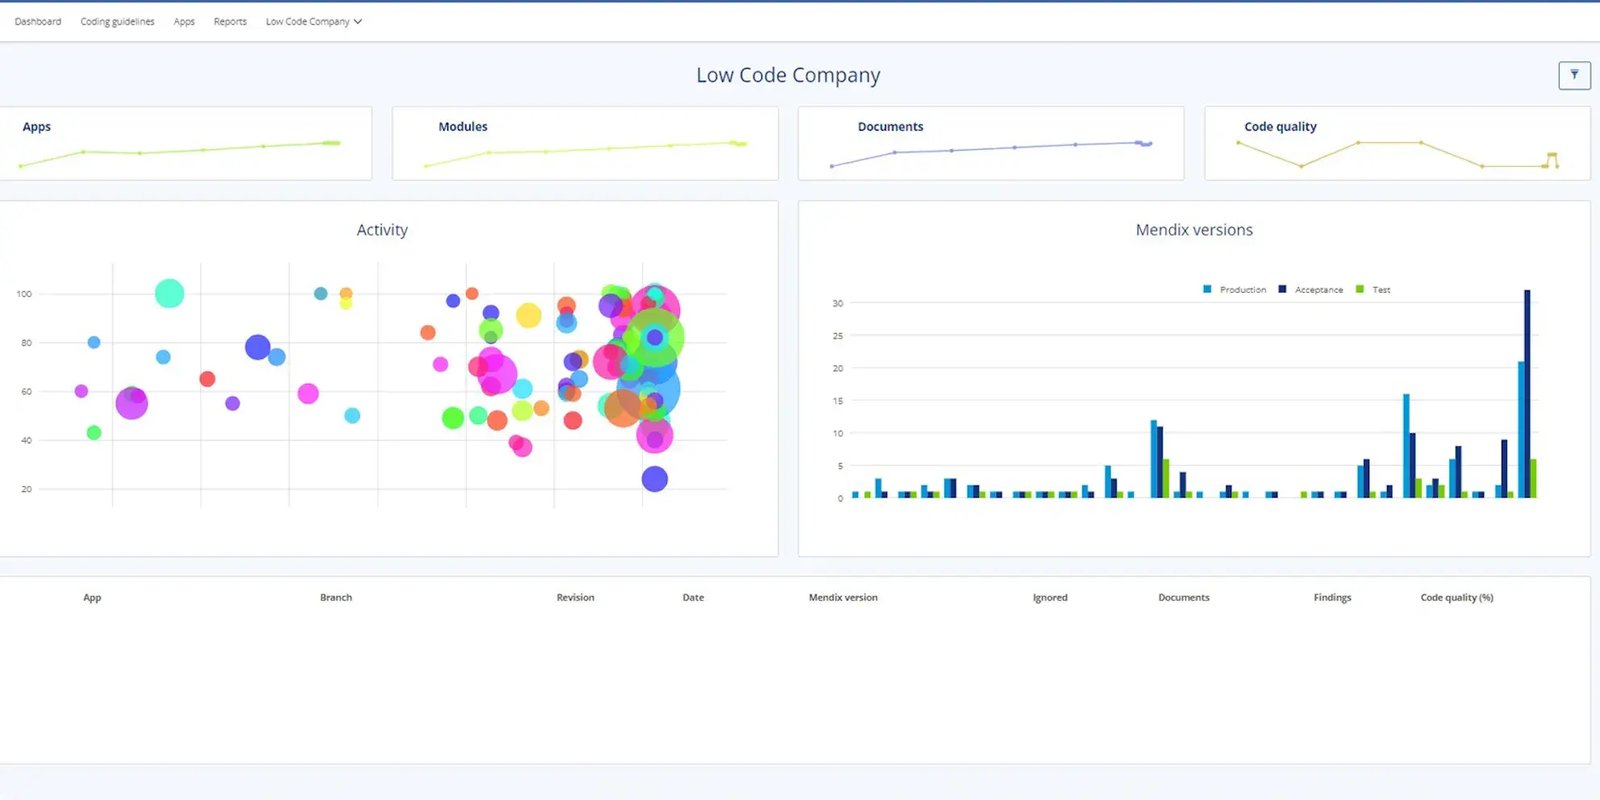Go to Coding guidelines page

[117, 21]
